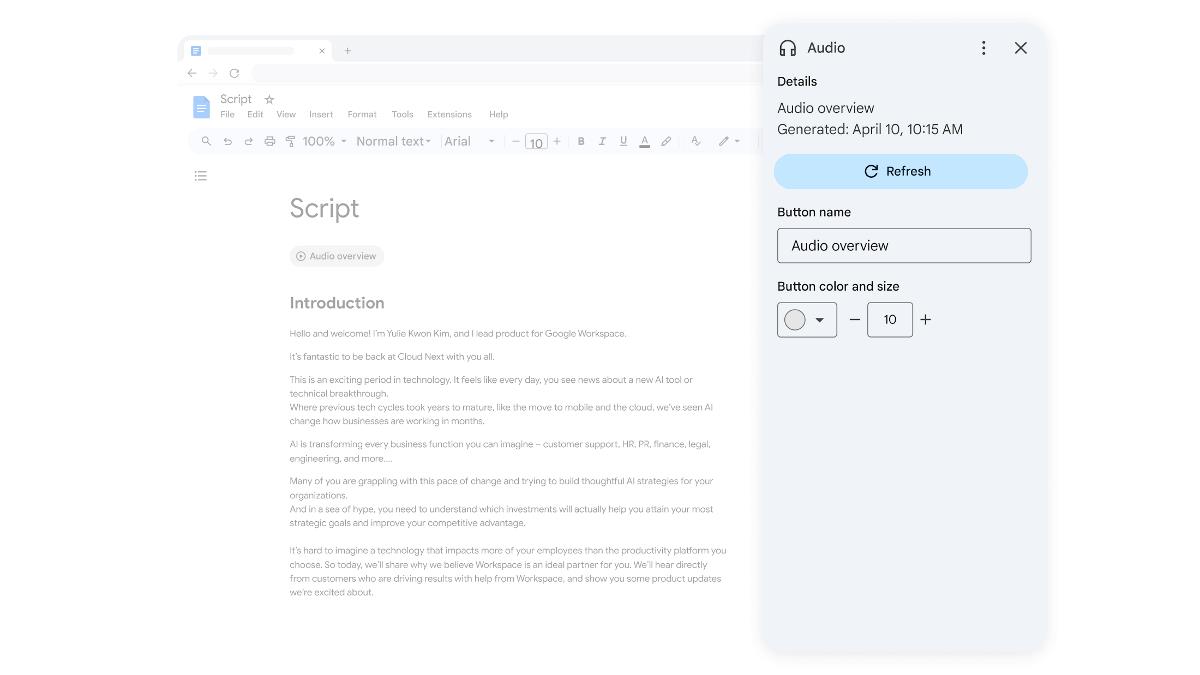Click the print icon in the toolbar
This screenshot has width=1200, height=675.
269,141
